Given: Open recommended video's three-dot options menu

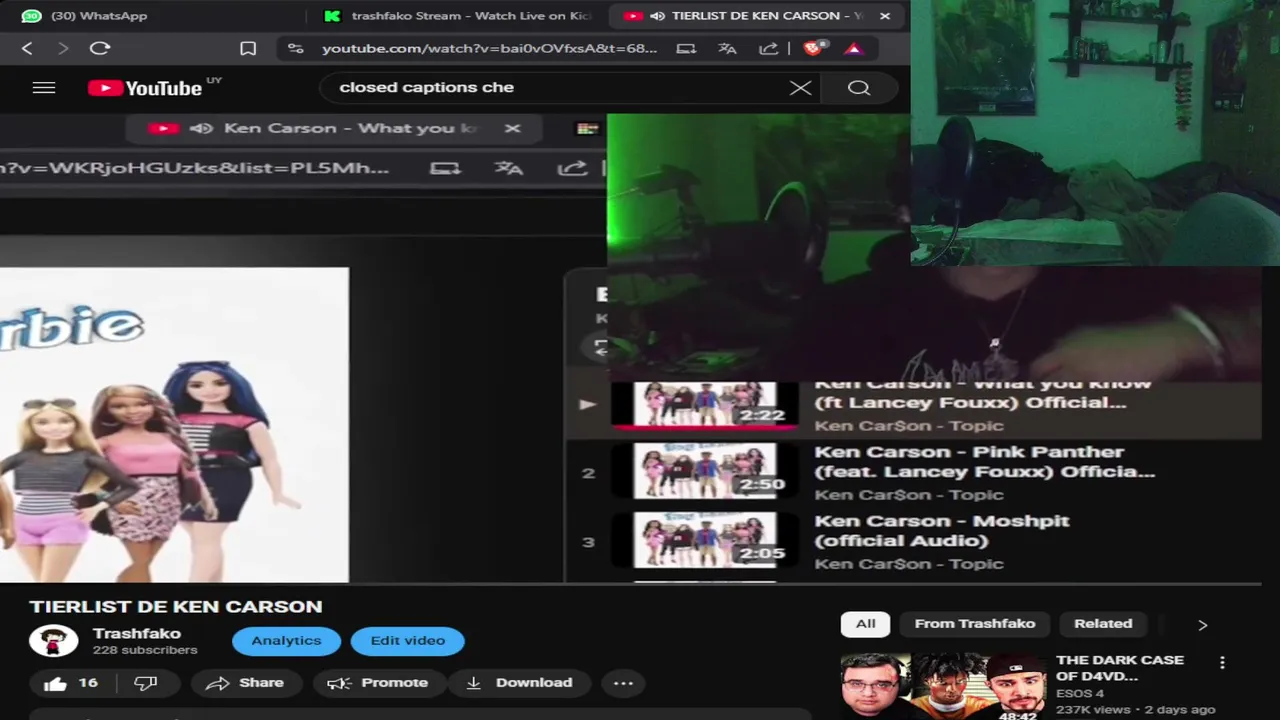Looking at the screenshot, I should point(1222,663).
